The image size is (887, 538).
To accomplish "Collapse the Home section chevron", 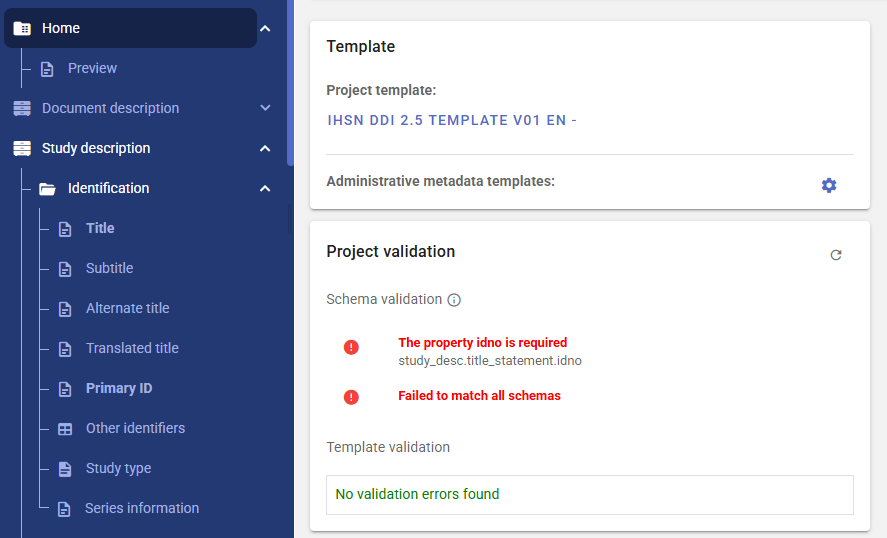I will (265, 28).
